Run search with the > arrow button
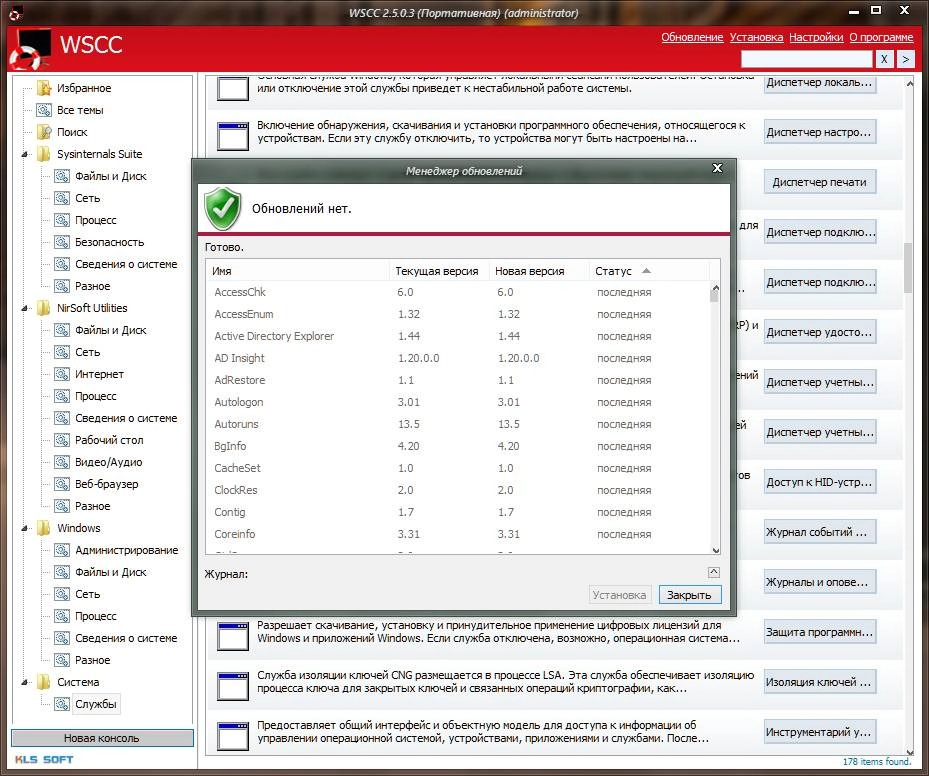The image size is (929, 776). pyautogui.click(x=905, y=59)
